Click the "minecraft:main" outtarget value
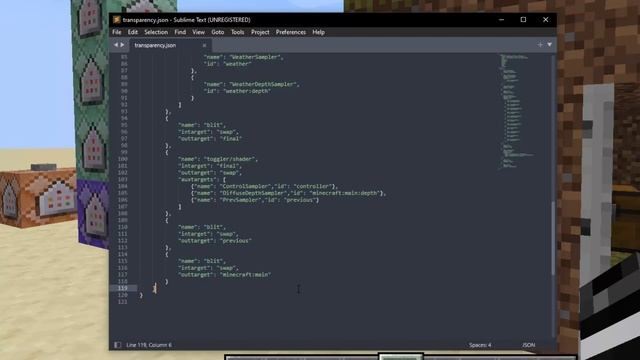Viewport: 640px width, 360px height. (x=245, y=275)
